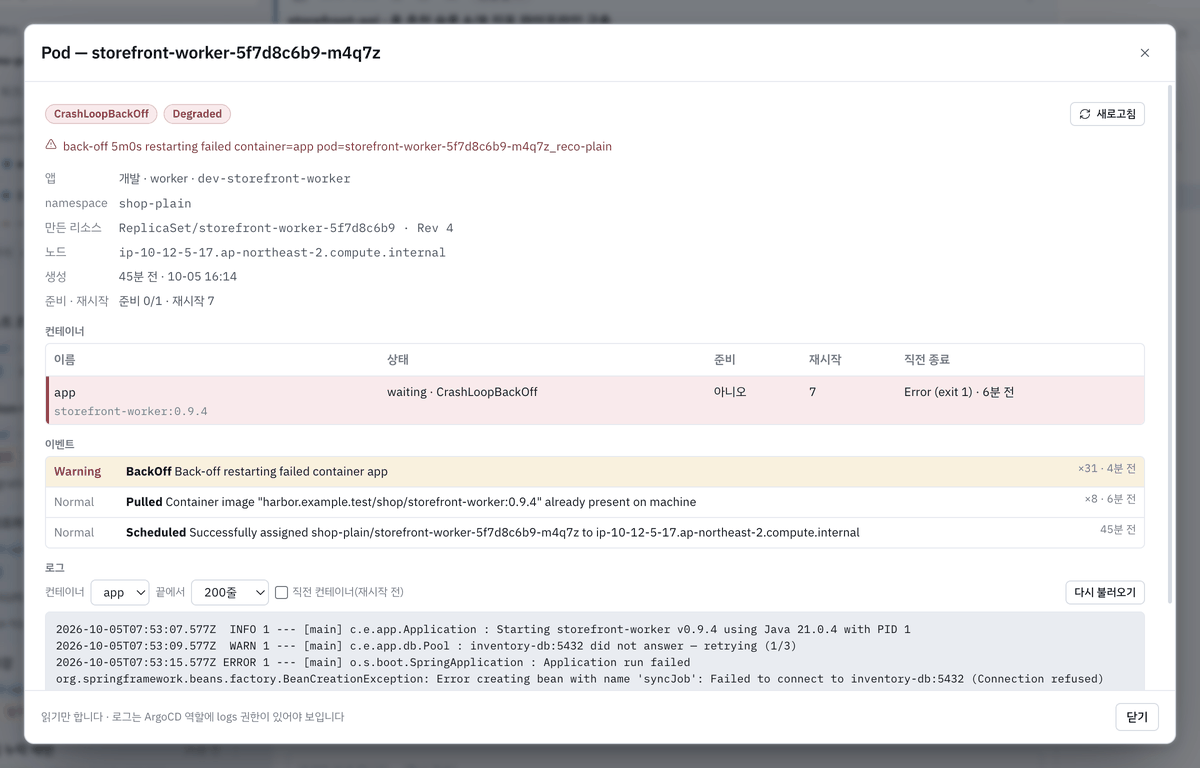Click the 상태 column header
This screenshot has width=1200, height=768.
pyautogui.click(x=398, y=360)
